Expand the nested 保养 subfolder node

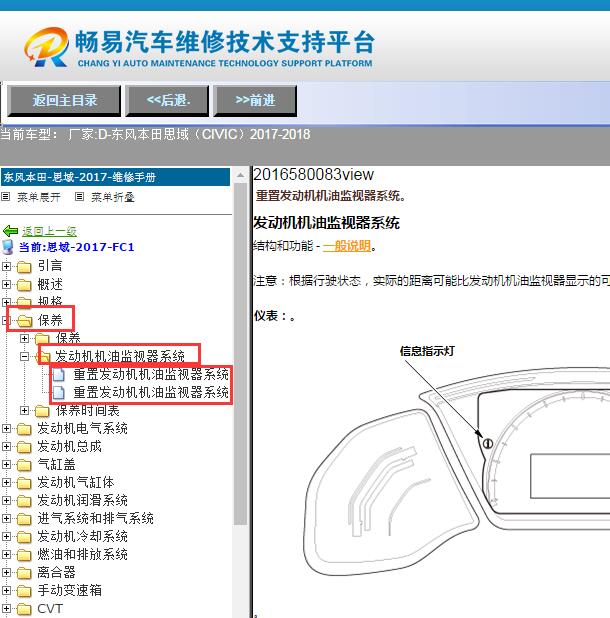click(24, 338)
